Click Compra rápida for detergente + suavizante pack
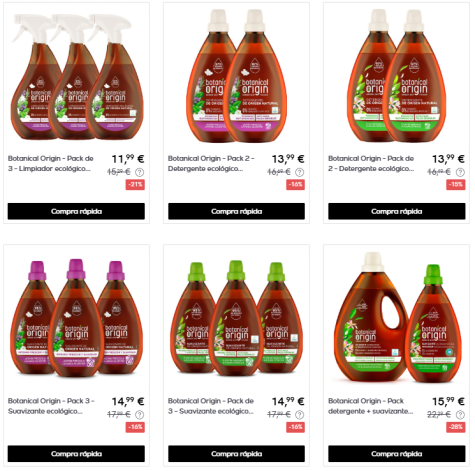This screenshot has height=471, width=475. coord(397,454)
